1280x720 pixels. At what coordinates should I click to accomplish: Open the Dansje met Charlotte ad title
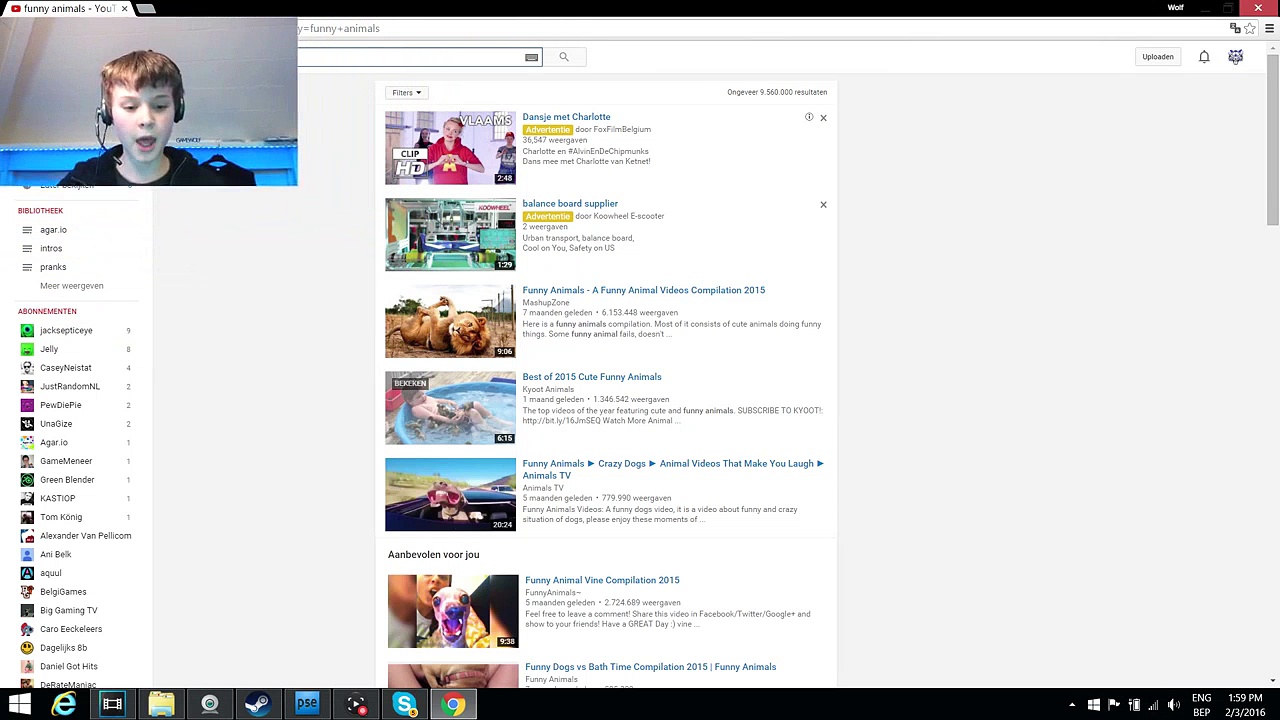566,117
